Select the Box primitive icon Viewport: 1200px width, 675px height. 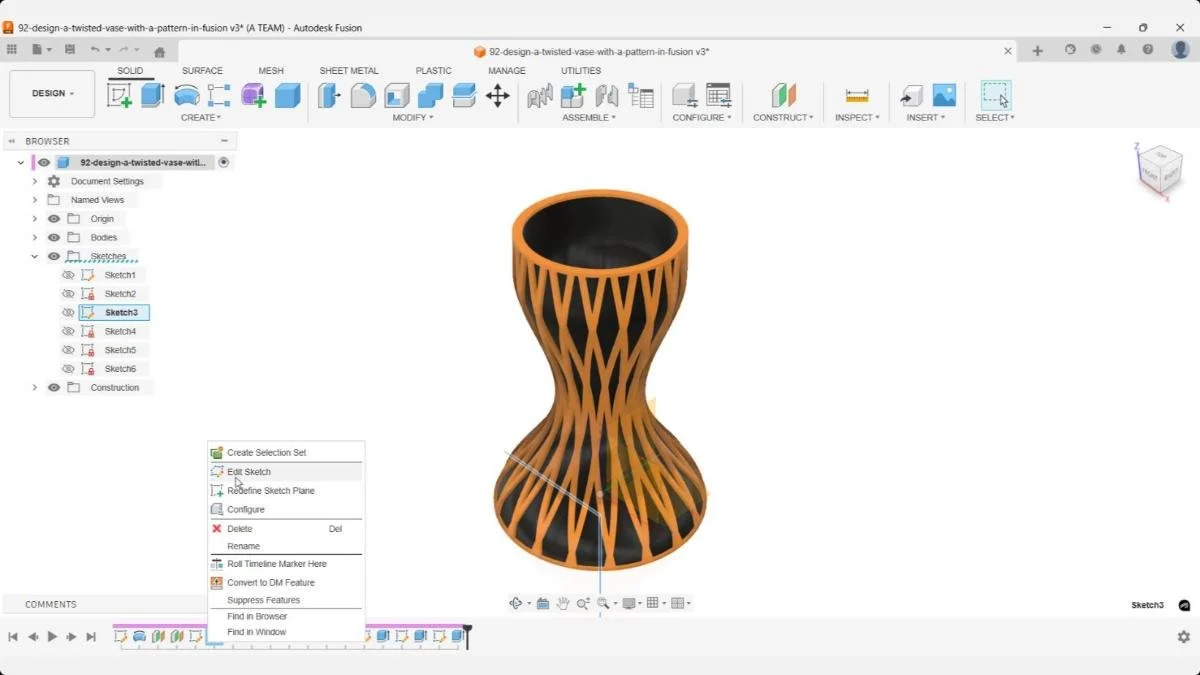coord(288,95)
